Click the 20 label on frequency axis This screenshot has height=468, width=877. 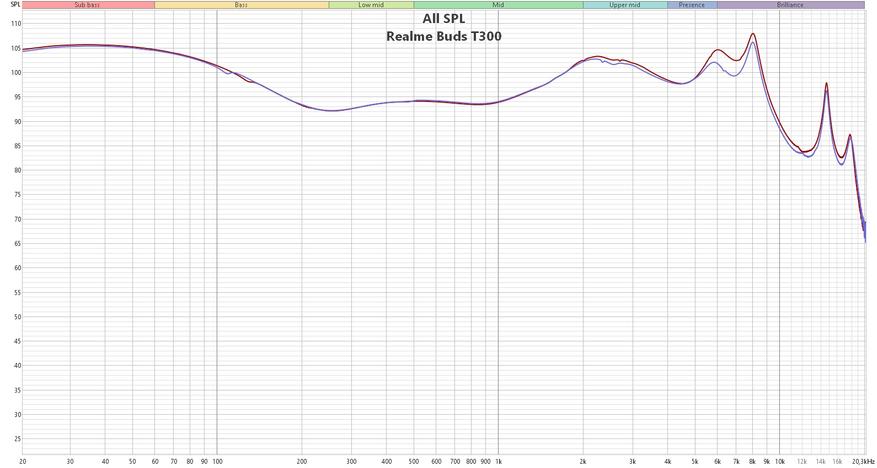coord(22,462)
